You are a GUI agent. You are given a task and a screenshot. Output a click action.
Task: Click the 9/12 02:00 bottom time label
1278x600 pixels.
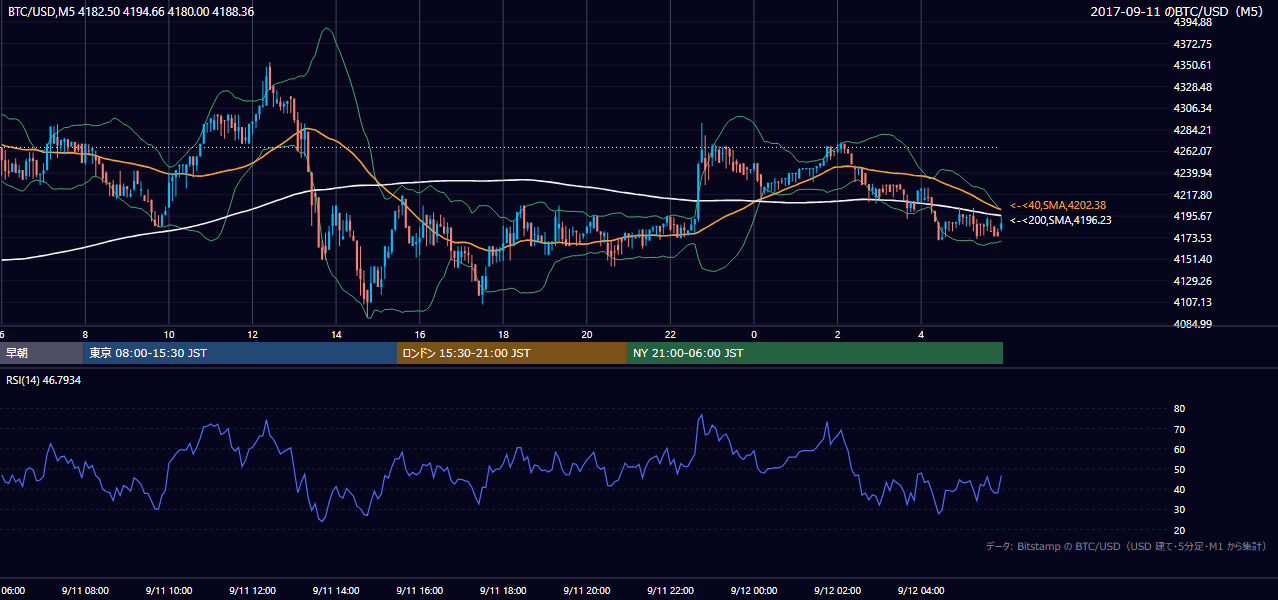[837, 590]
